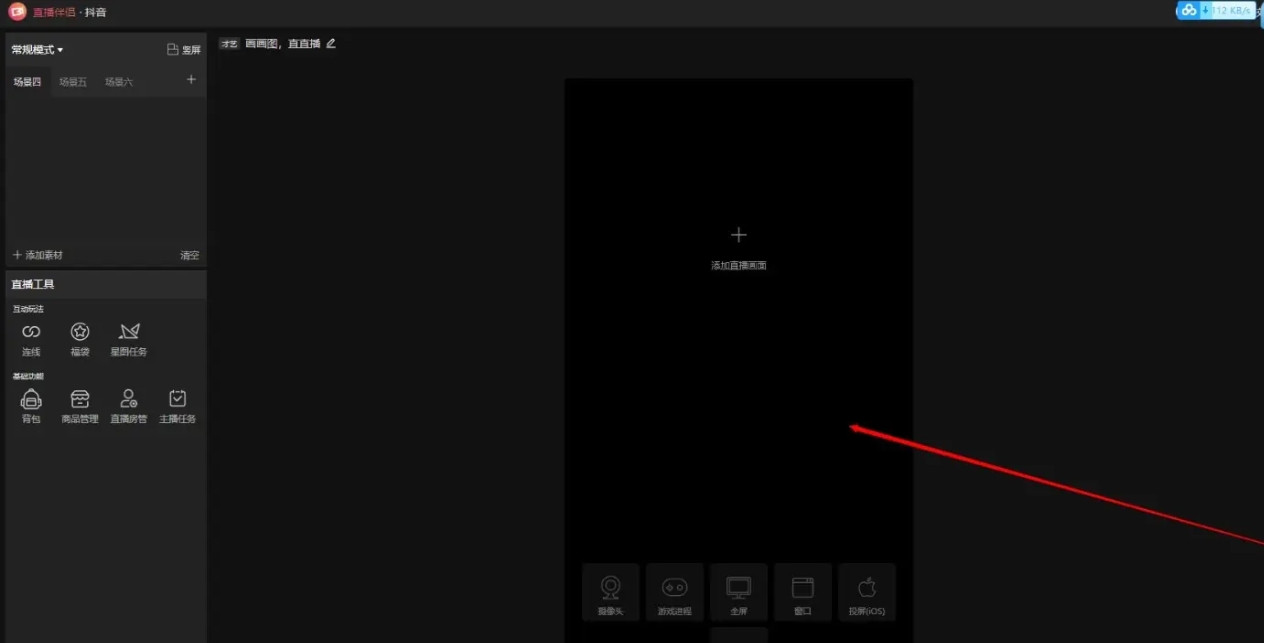
Task: Select 投屏(iOS) screen mirroring source
Action: click(x=866, y=592)
